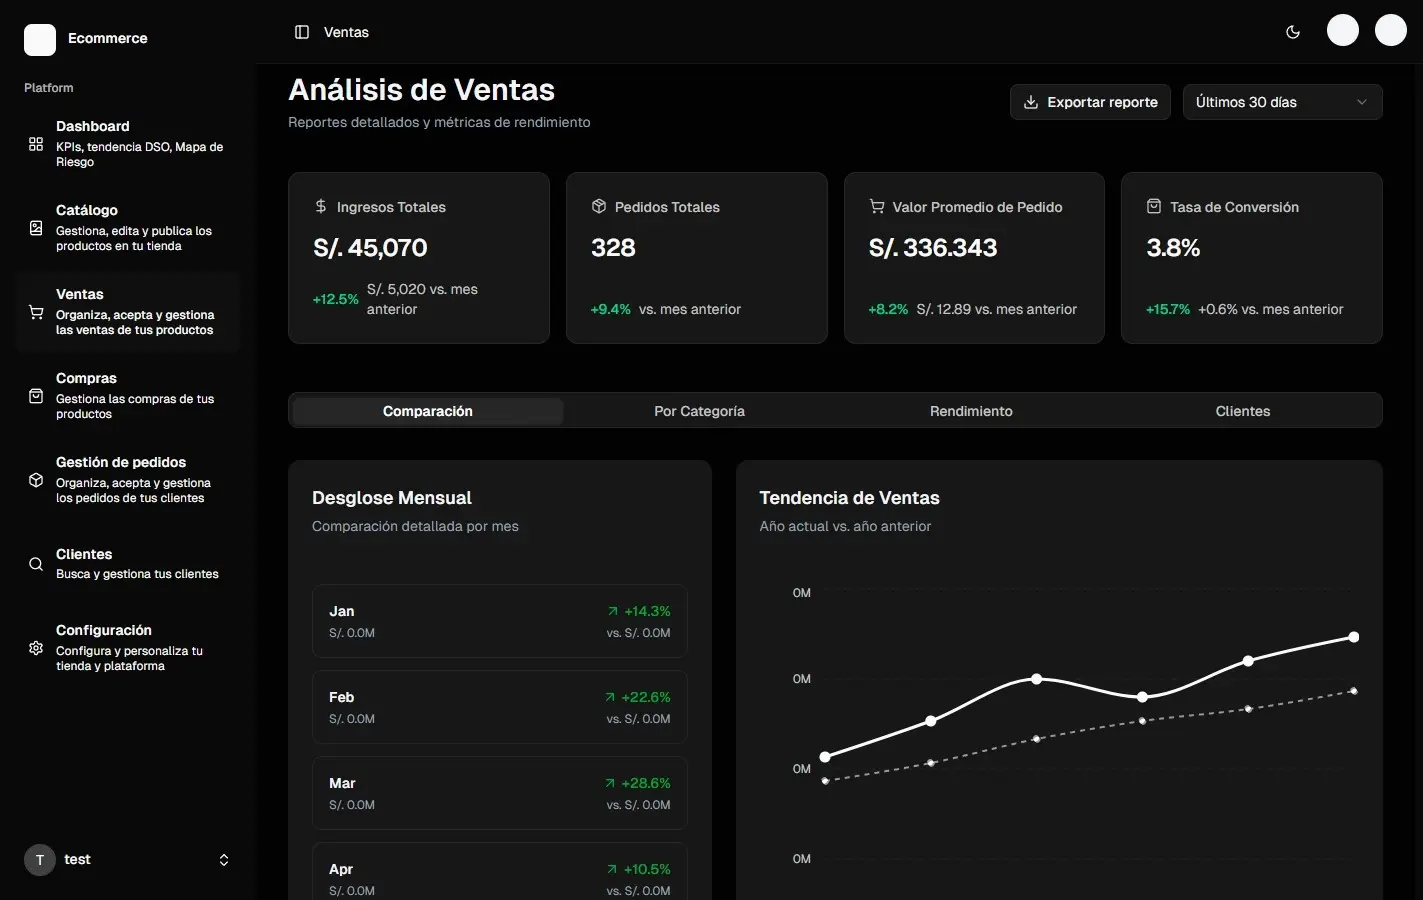Viewport: 1423px width, 900px height.
Task: Click the dollar icon on Ingresos Totales card
Action: tap(320, 206)
